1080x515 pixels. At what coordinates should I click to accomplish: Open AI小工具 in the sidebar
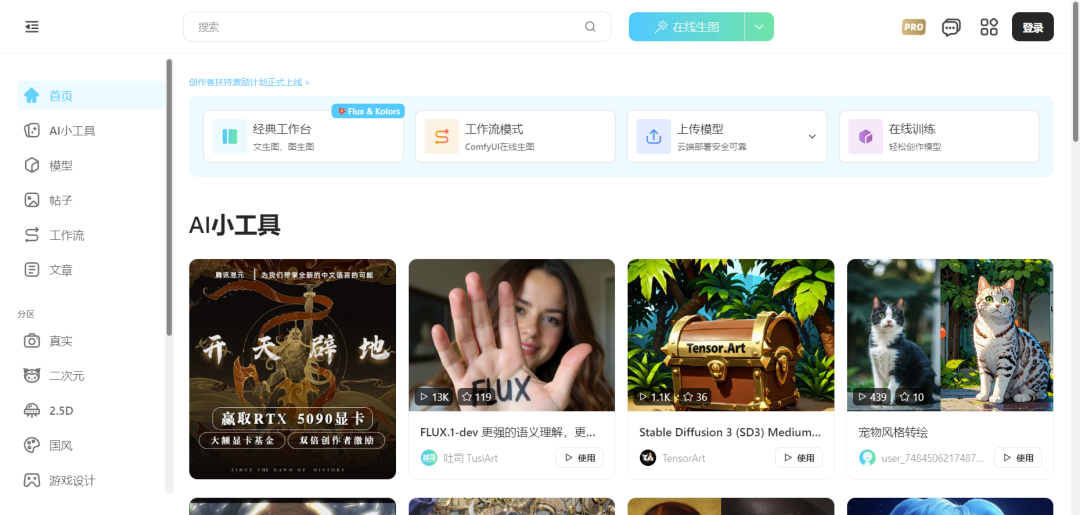click(x=91, y=130)
